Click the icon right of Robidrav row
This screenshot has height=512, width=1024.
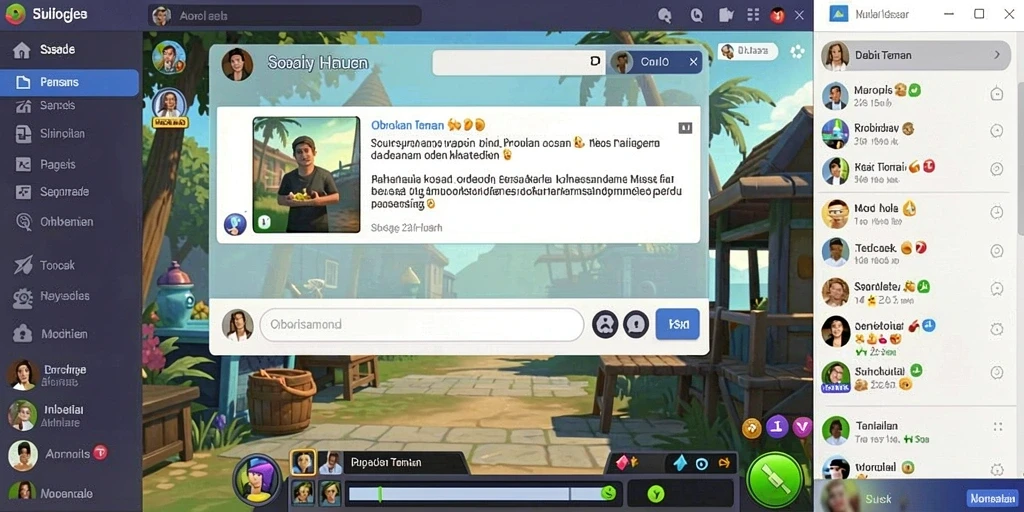[997, 131]
